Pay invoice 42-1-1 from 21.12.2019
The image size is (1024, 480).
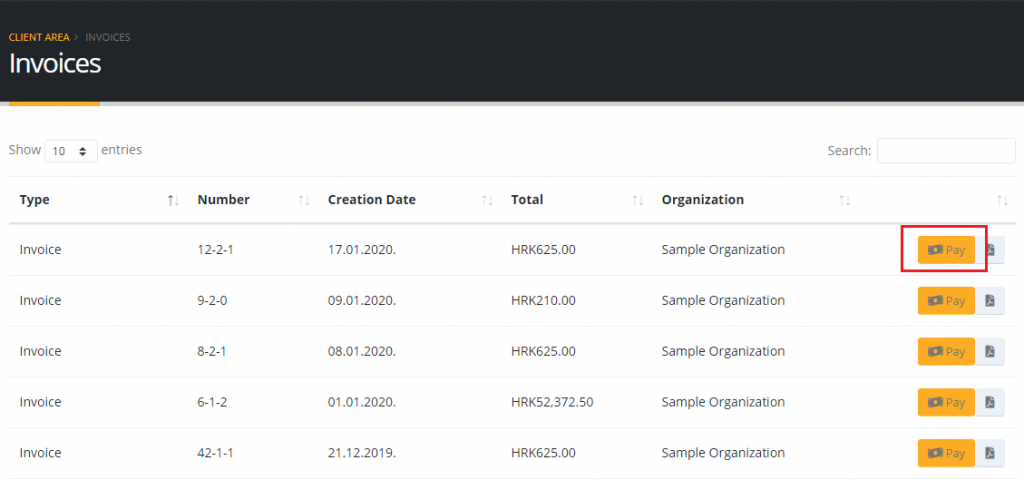[946, 453]
